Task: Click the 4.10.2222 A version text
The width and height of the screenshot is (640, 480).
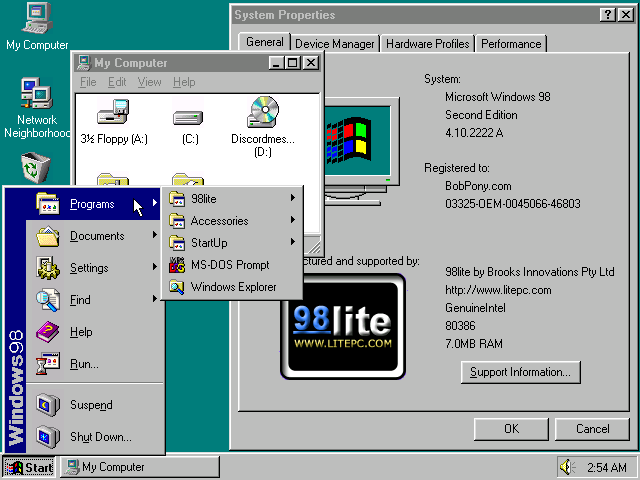Action: [474, 133]
